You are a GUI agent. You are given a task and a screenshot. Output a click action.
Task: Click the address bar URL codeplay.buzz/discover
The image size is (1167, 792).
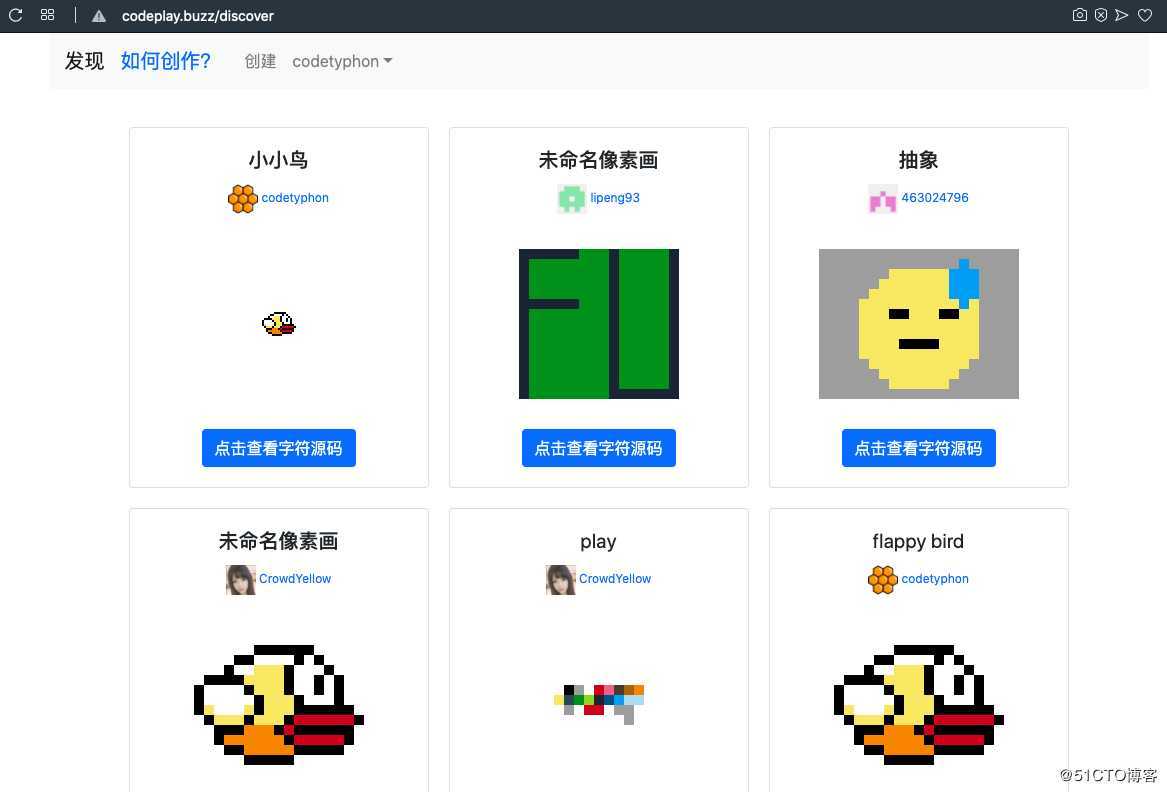click(198, 16)
